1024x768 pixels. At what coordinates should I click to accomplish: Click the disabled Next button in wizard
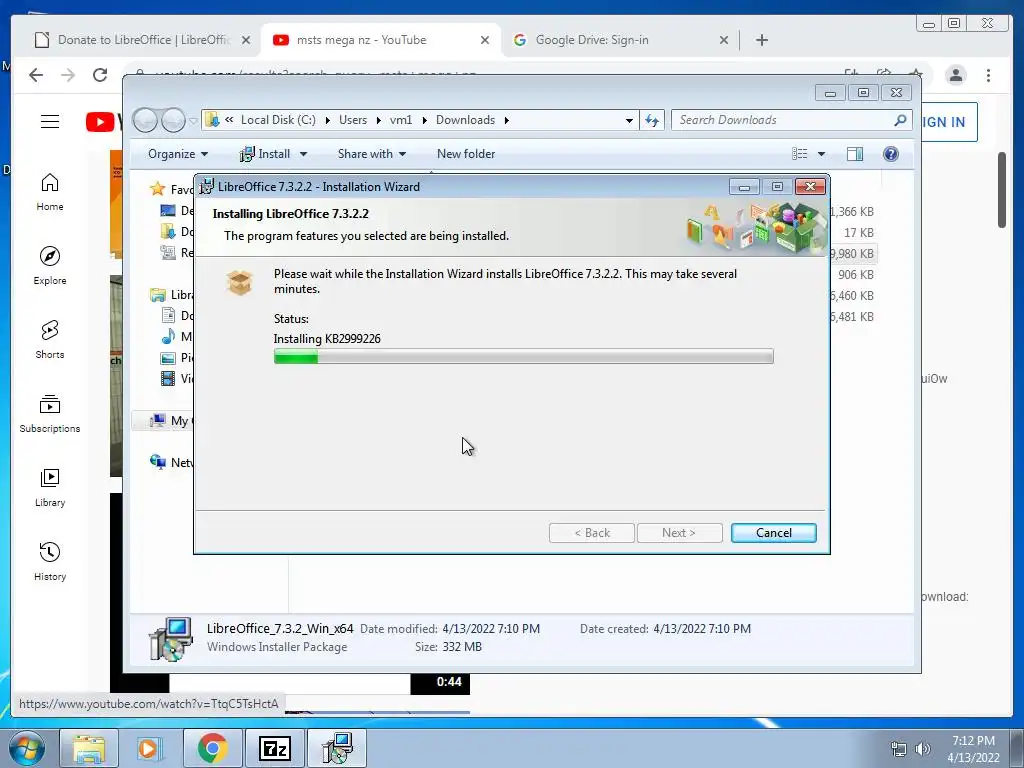point(679,533)
